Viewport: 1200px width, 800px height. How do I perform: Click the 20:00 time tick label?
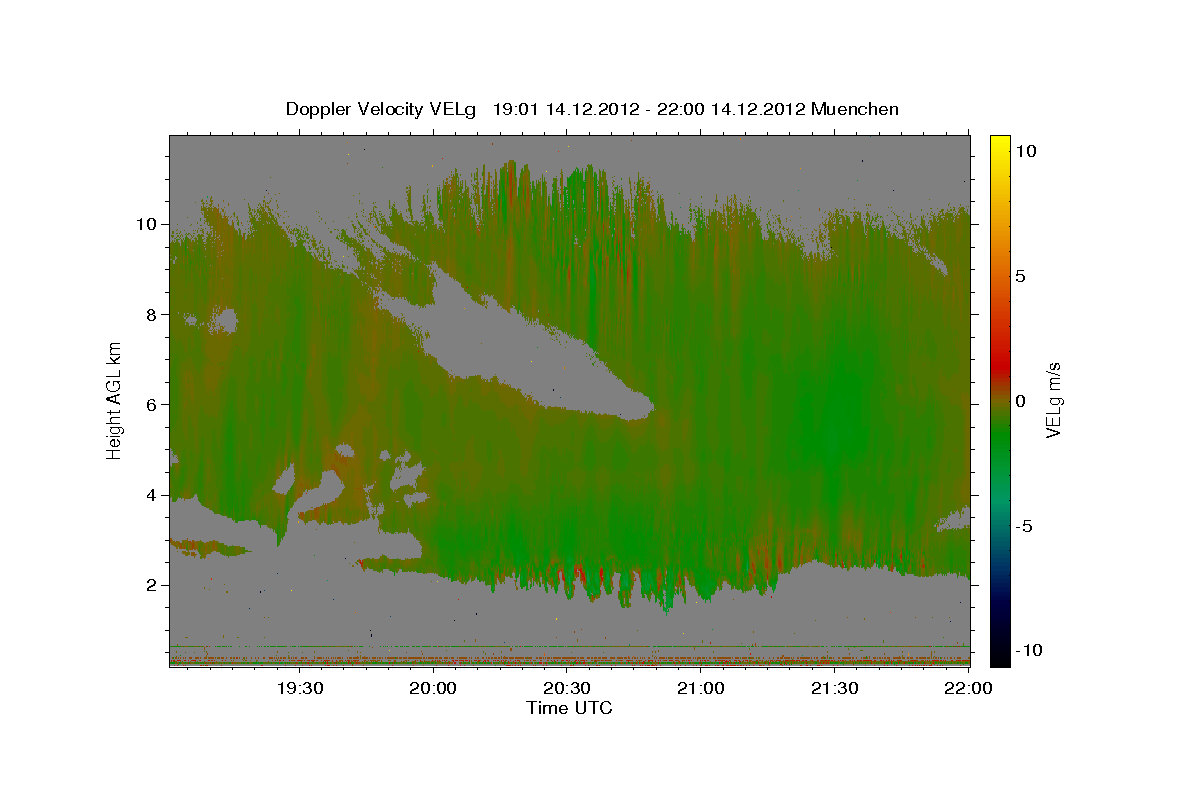(x=434, y=688)
